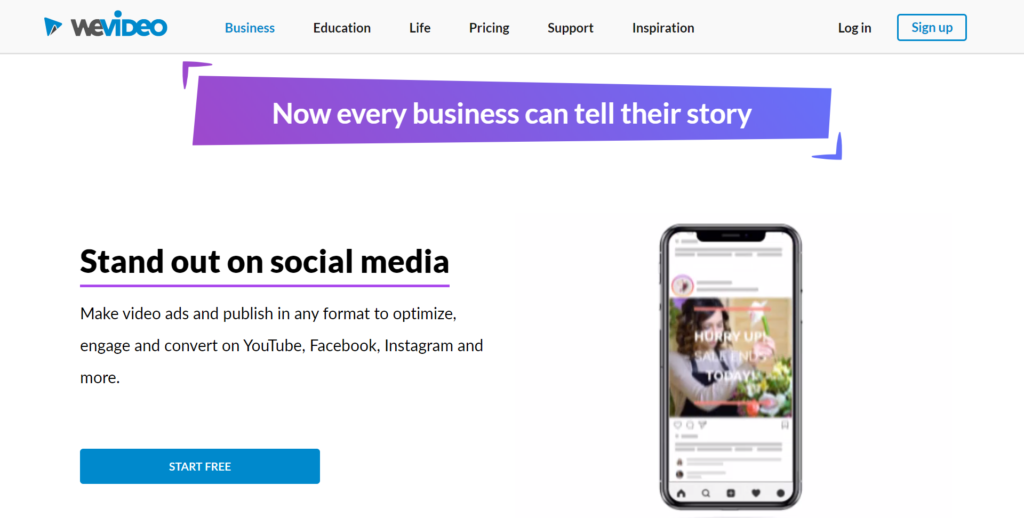1024x518 pixels.
Task: Open the Business menu item
Action: [250, 28]
